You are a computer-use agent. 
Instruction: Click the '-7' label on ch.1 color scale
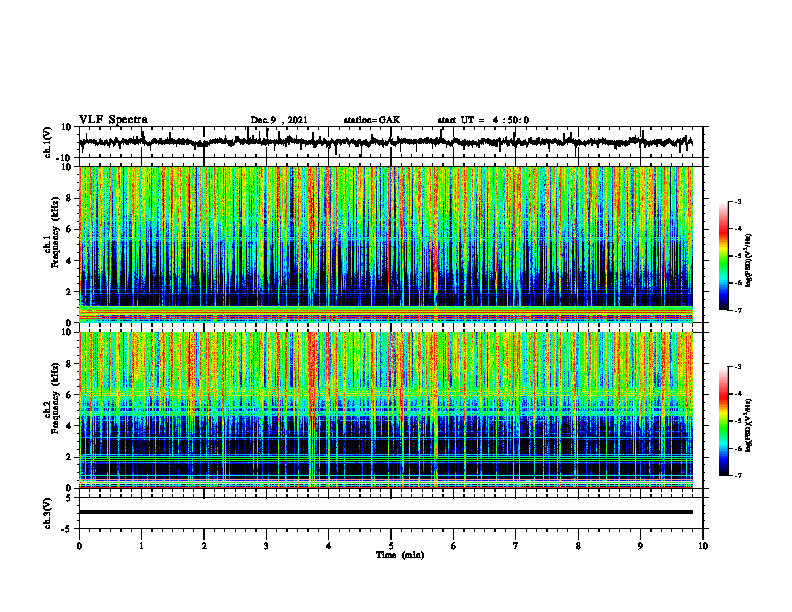click(737, 310)
